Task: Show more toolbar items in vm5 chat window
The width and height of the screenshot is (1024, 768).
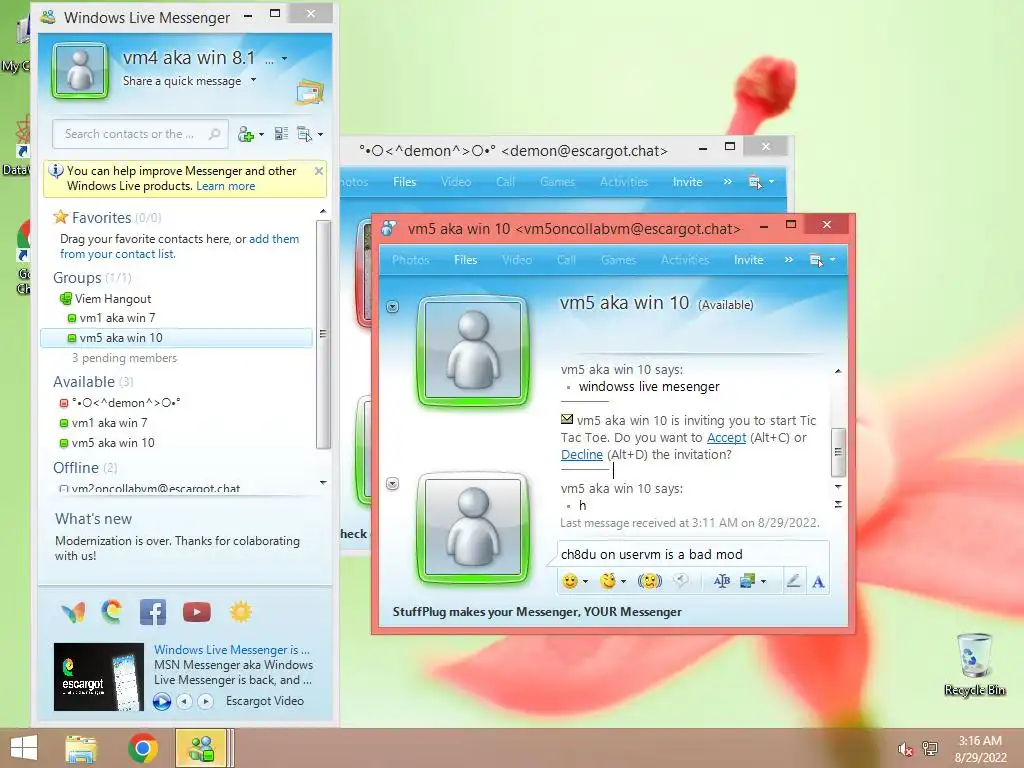Action: click(x=789, y=260)
